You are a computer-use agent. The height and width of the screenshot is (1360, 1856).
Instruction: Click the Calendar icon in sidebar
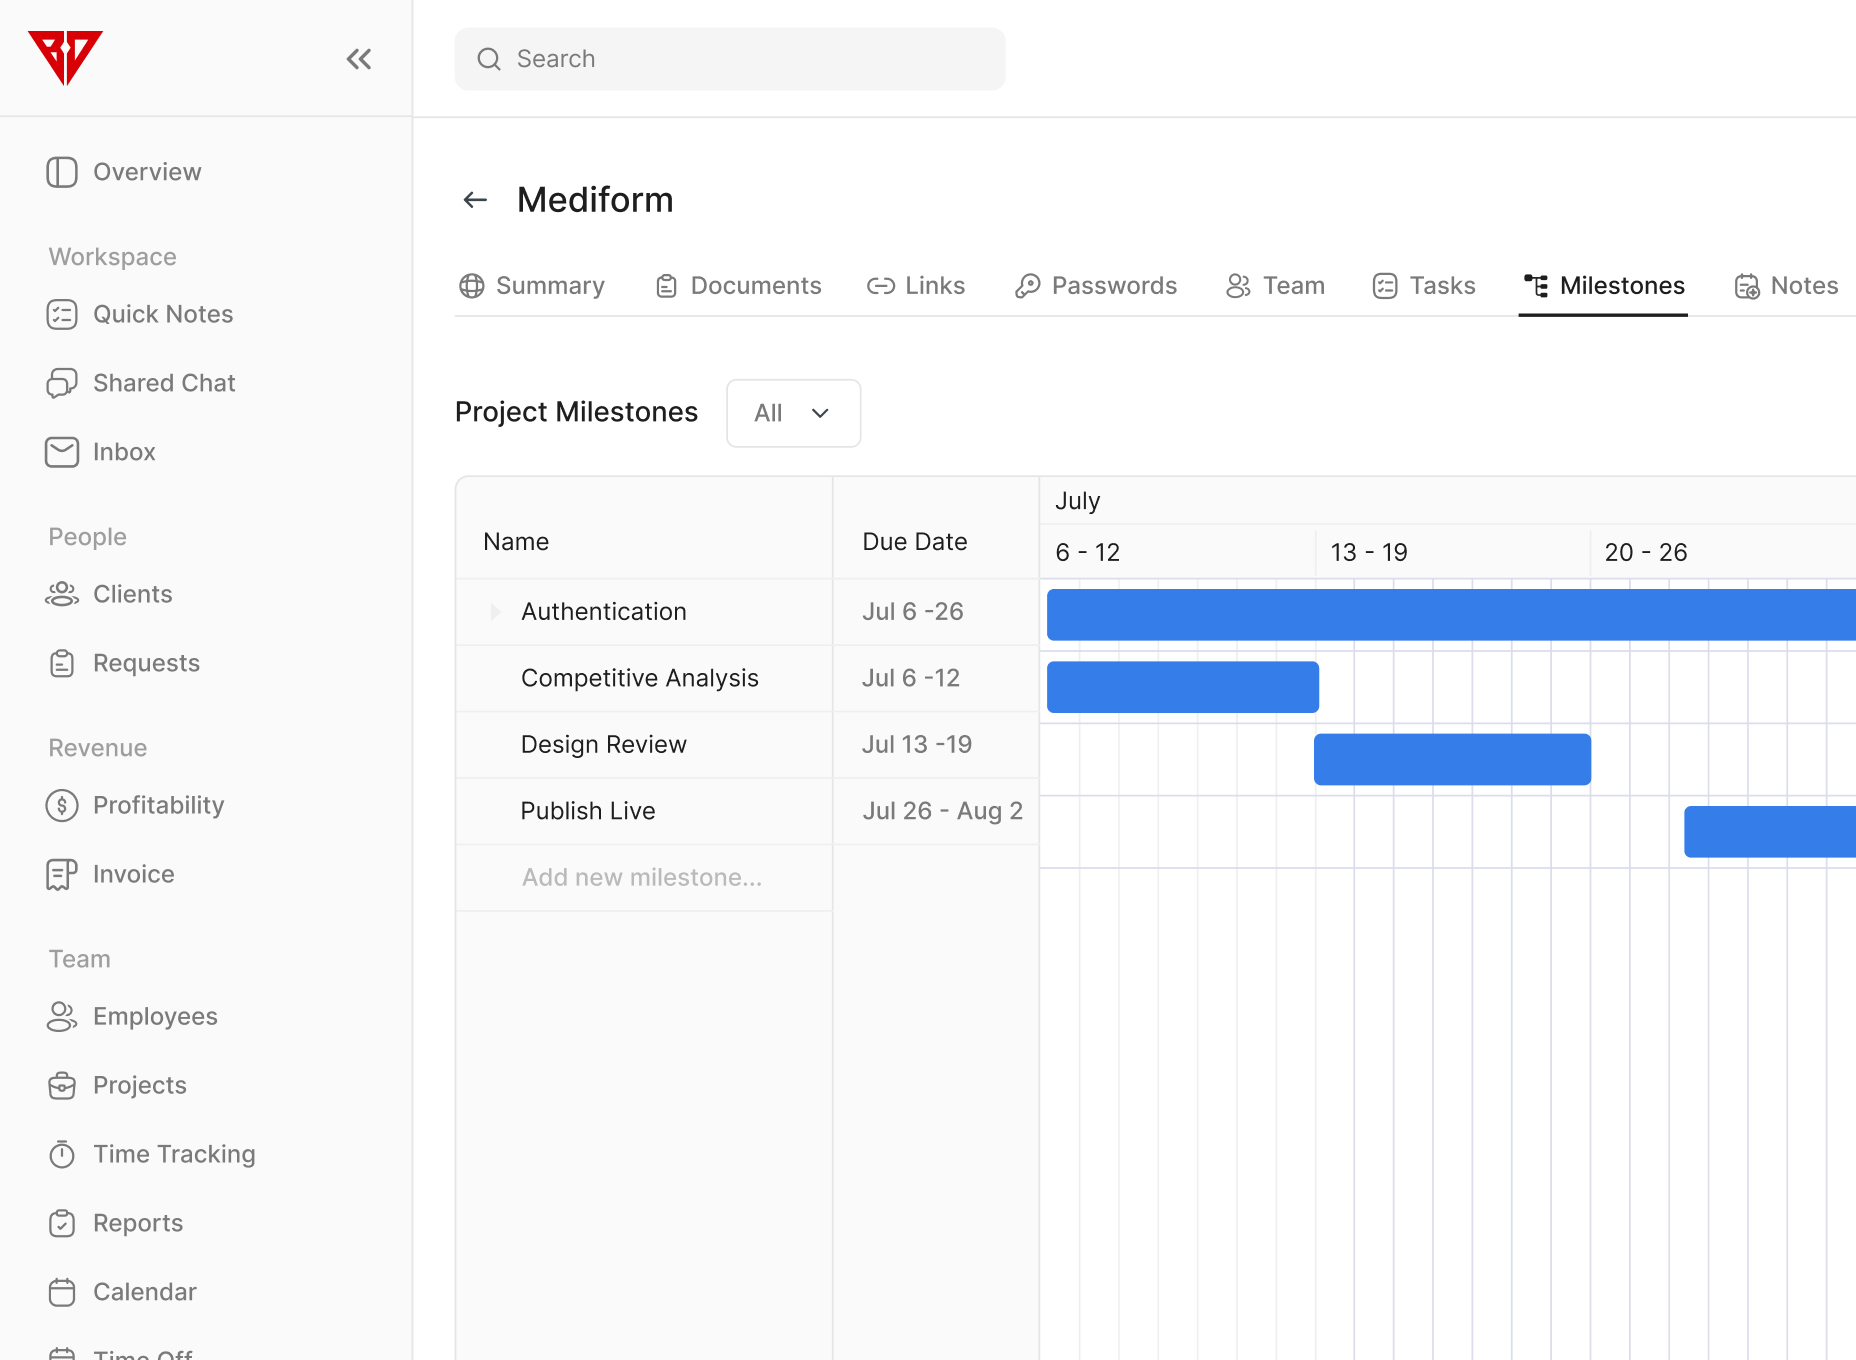[62, 1292]
